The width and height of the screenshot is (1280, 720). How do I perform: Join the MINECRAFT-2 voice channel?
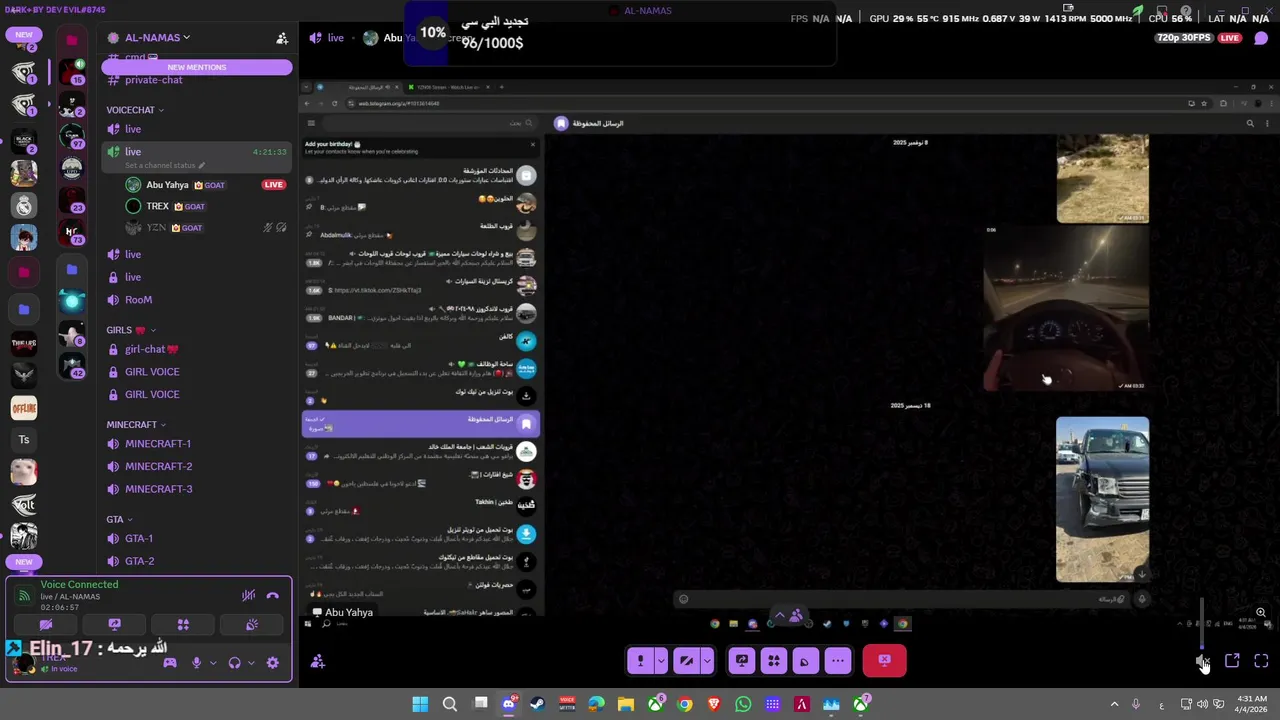pos(158,466)
